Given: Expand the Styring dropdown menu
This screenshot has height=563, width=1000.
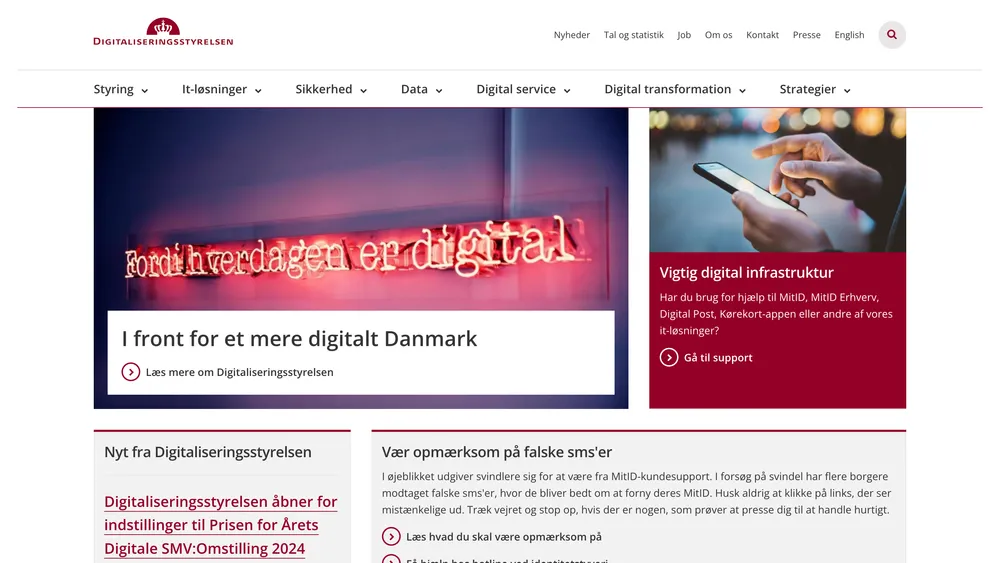Looking at the screenshot, I should tap(121, 89).
